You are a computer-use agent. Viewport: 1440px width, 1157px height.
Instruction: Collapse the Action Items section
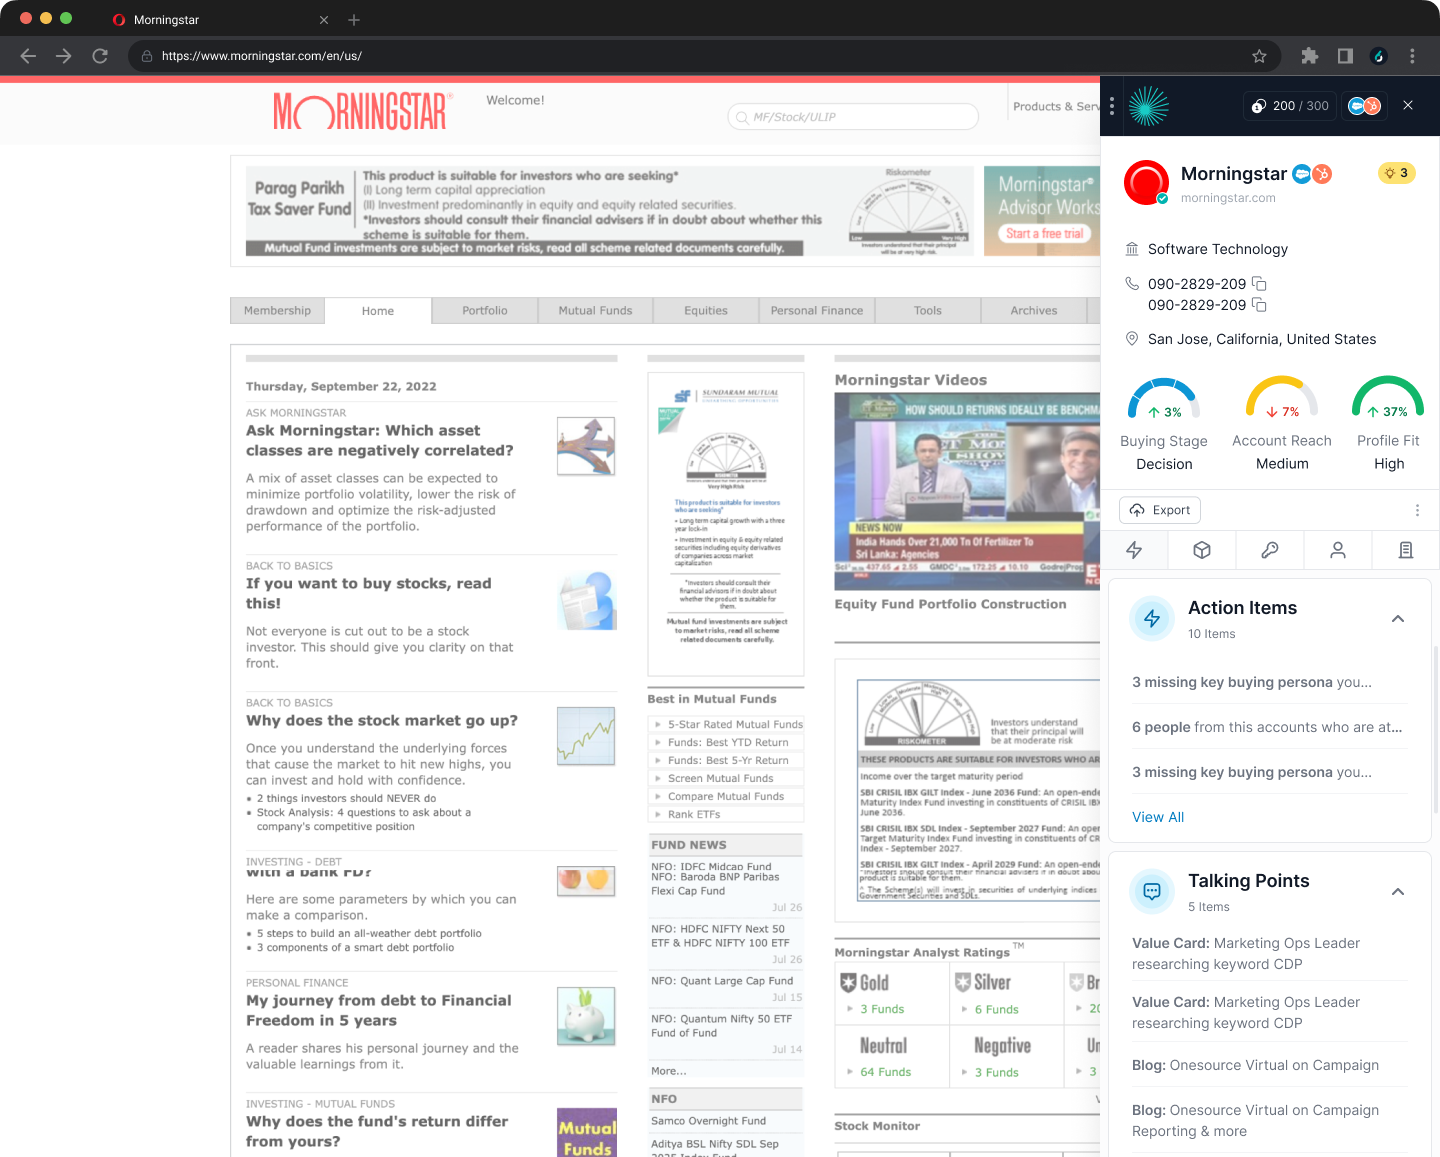tap(1398, 619)
